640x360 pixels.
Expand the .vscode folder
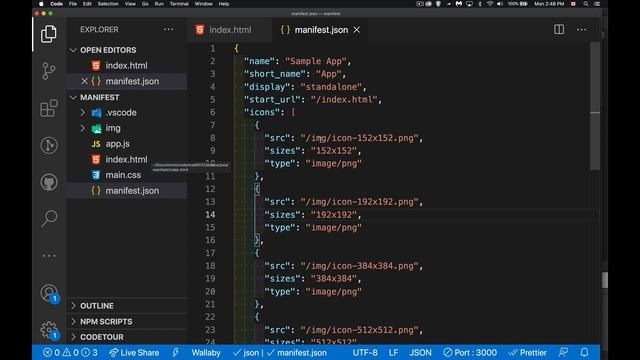tap(83, 112)
